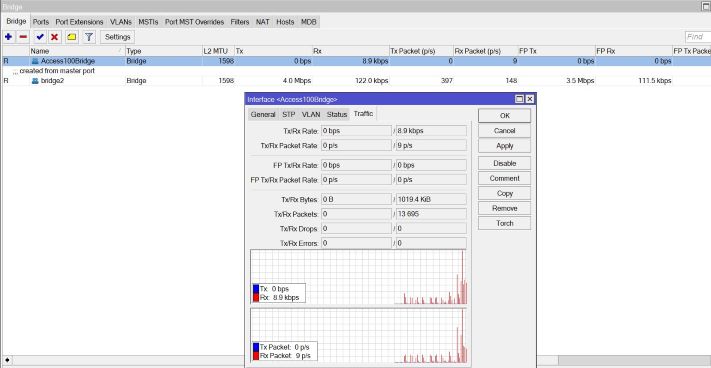Open the filter funnel icon
Image resolution: width=711 pixels, height=368 pixels.
click(x=89, y=37)
